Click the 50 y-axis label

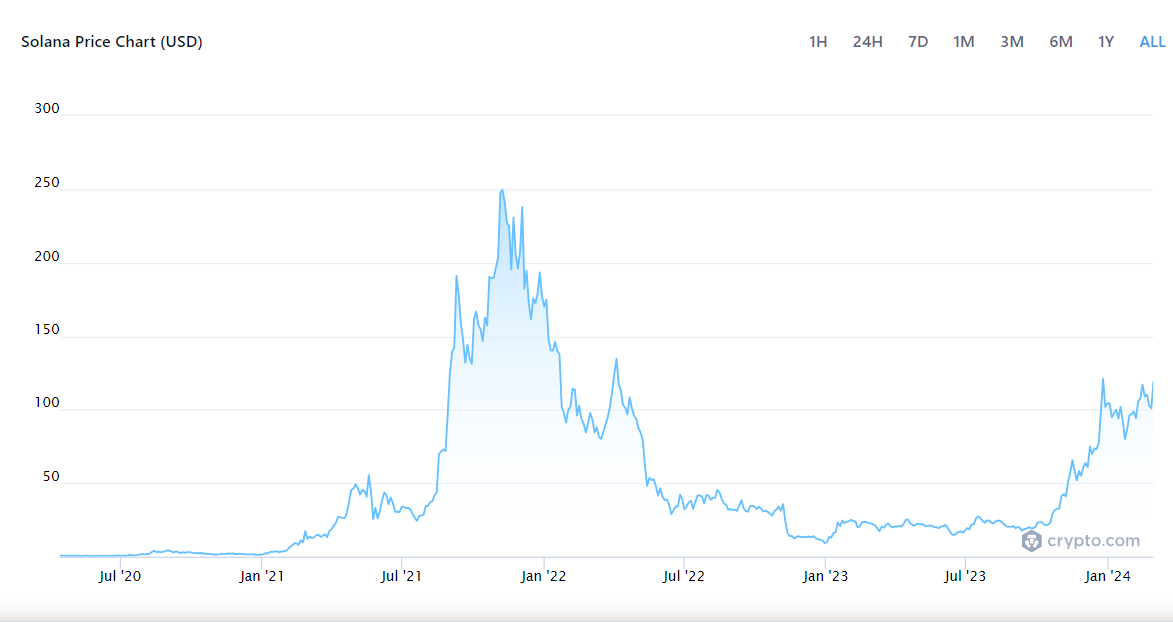[x=50, y=477]
